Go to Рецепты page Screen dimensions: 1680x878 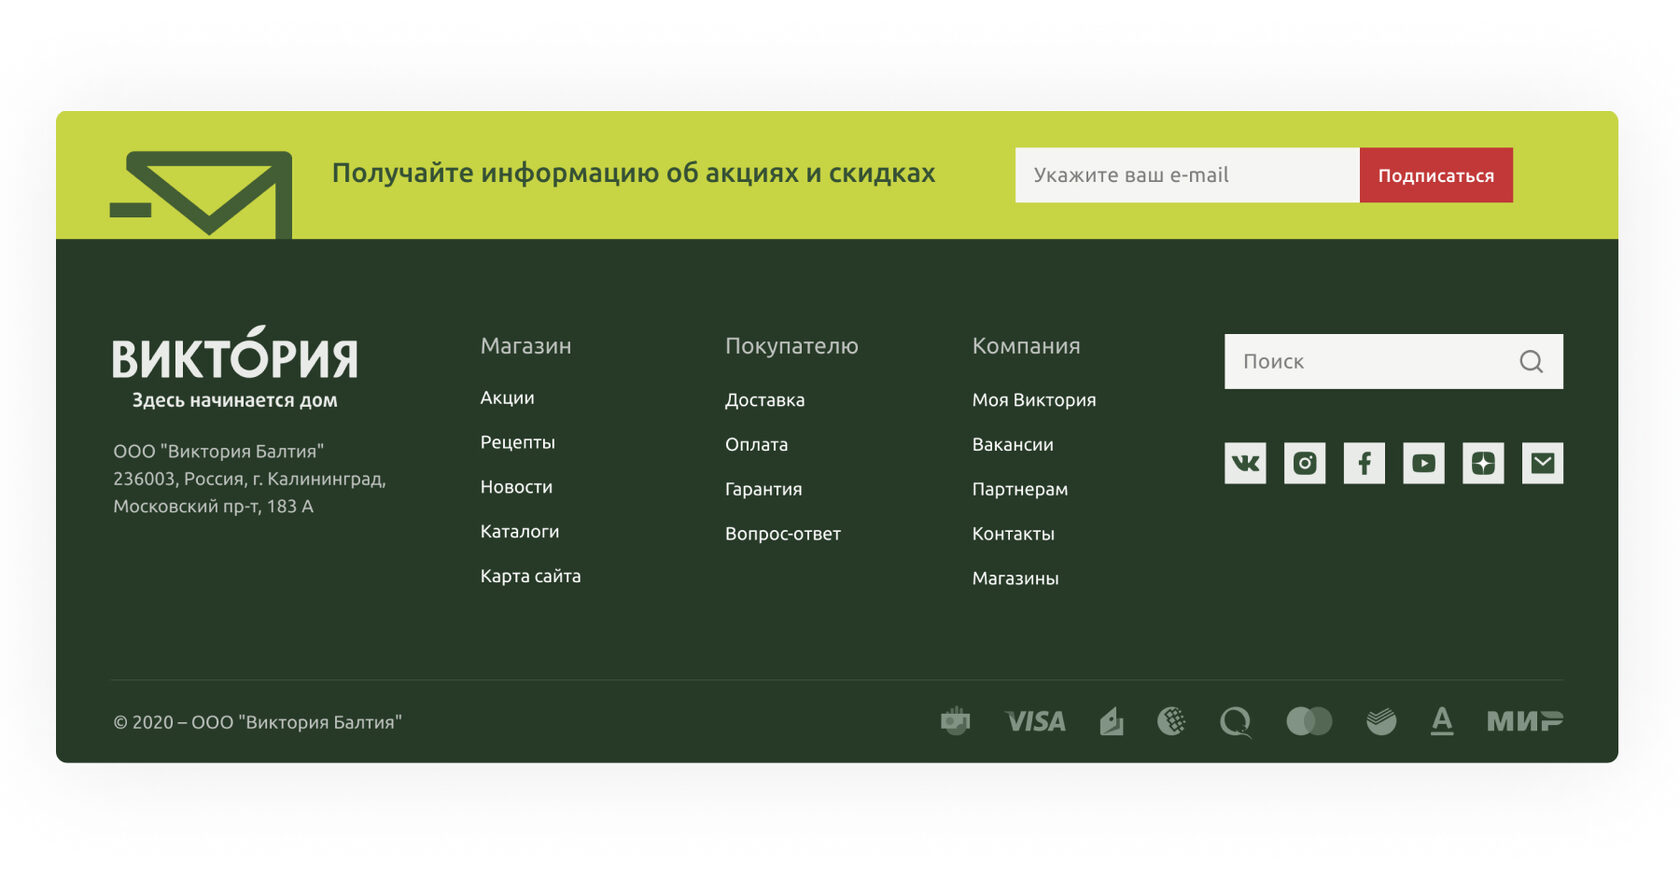(517, 442)
